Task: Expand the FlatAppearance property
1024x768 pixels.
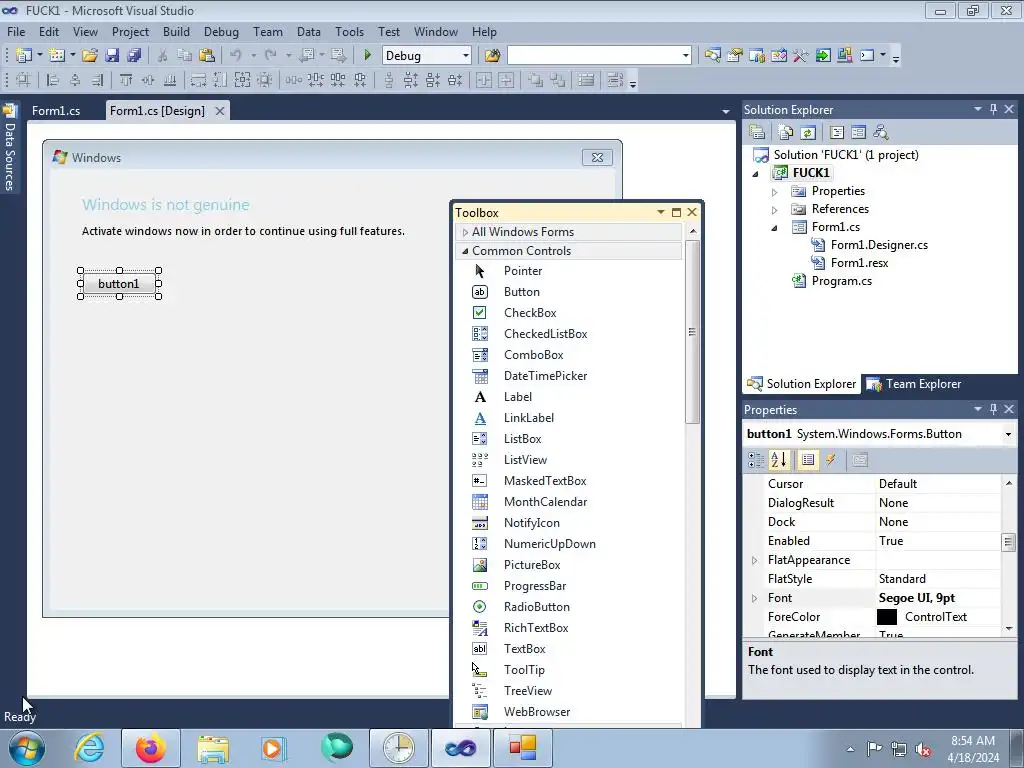Action: tap(754, 560)
